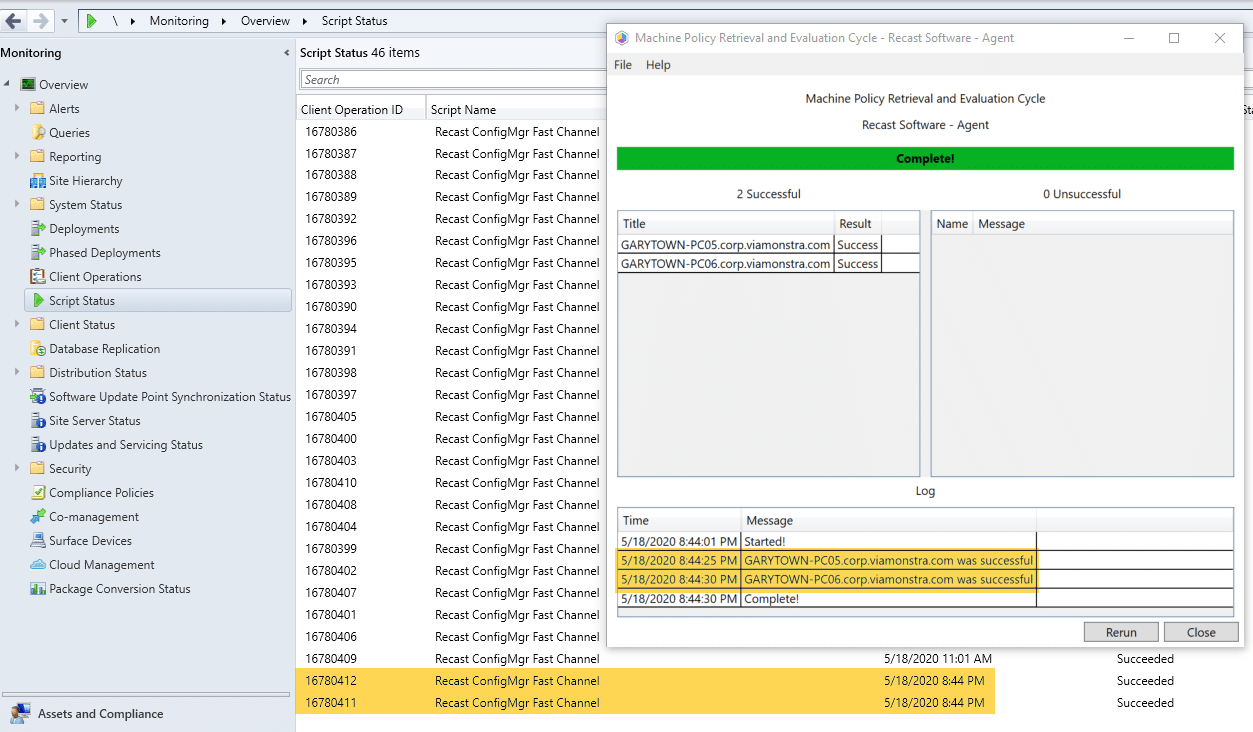Click the Rerun button
1253x732 pixels.
point(1120,632)
